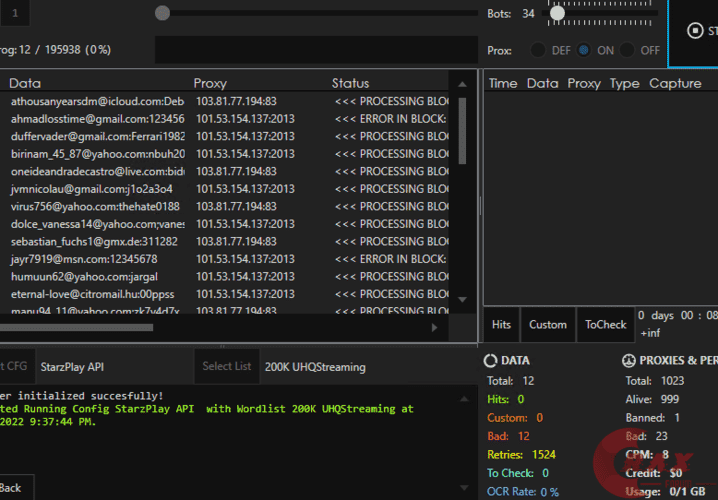Click the right arrow of the horizontal scrollbar
Viewport: 718px width, 500px height.
434,327
